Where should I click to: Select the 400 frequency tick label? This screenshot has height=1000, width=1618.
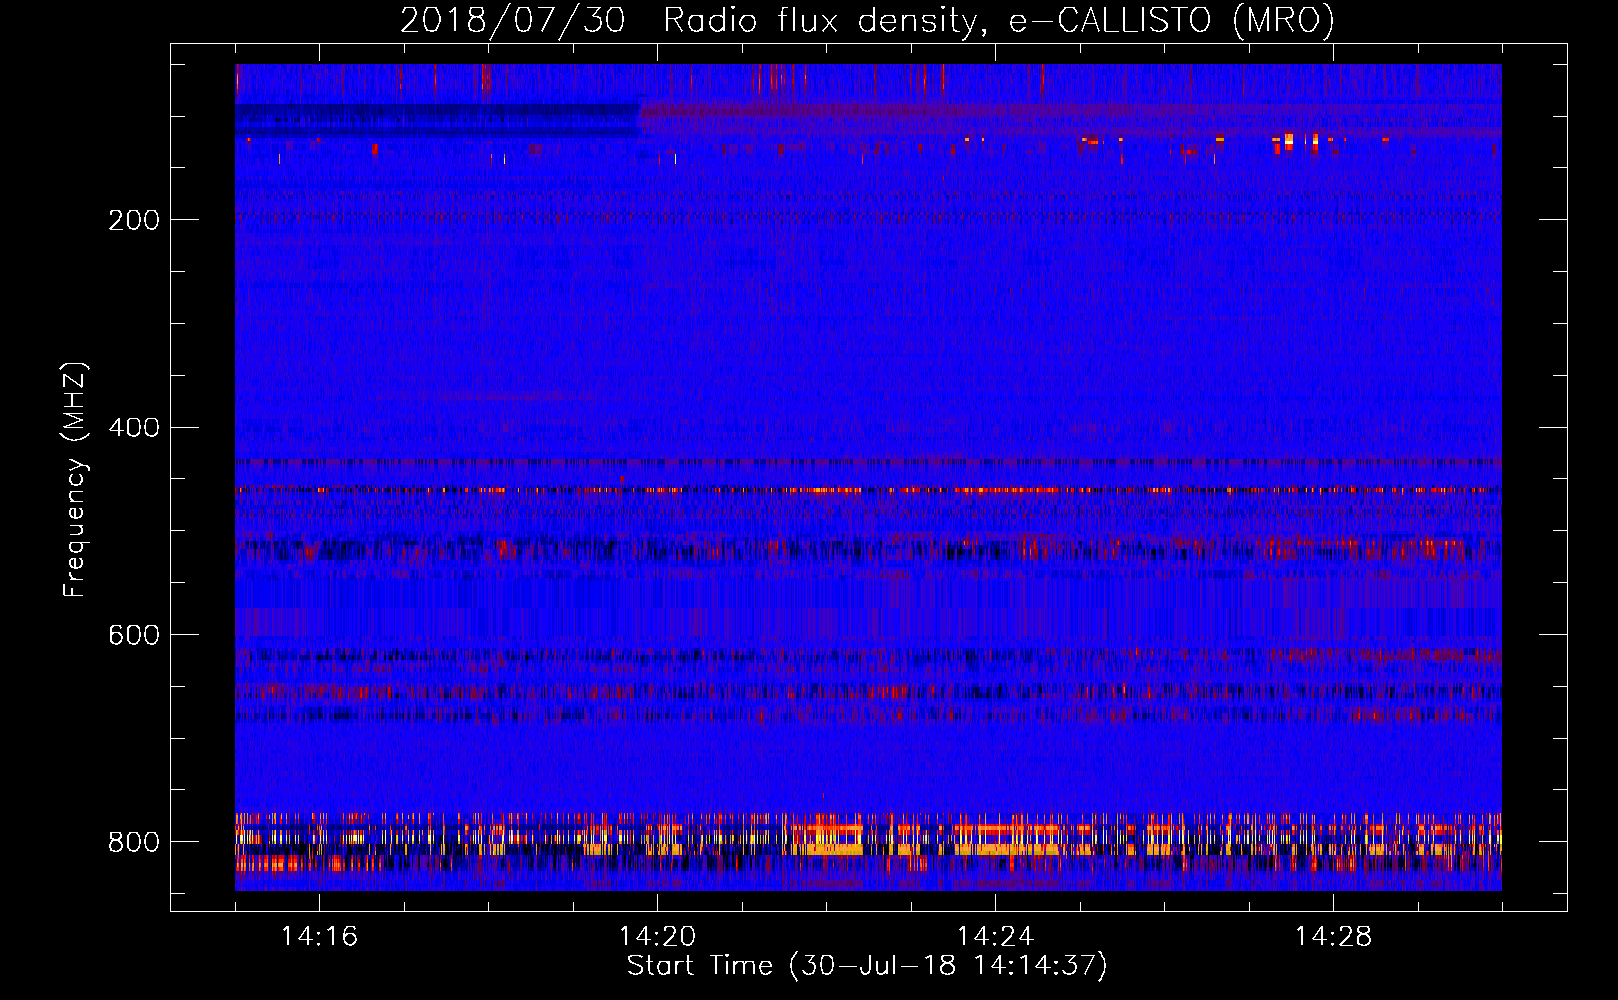click(134, 428)
